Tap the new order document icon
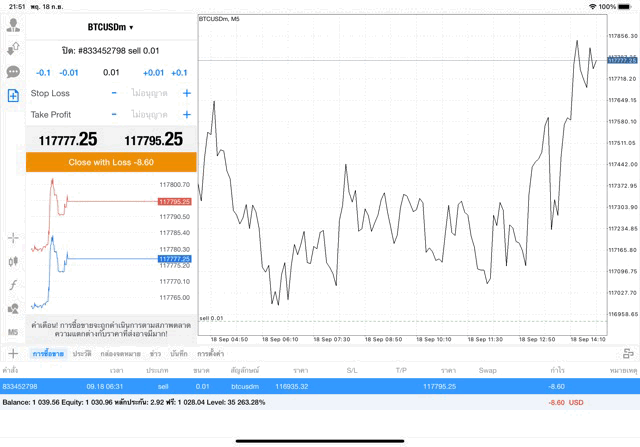 pyautogui.click(x=14, y=96)
